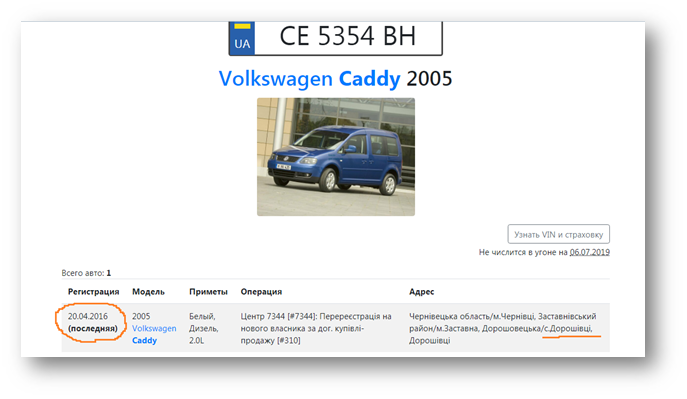Click the Белый, Дизель, 2.0L cell

coord(204,328)
